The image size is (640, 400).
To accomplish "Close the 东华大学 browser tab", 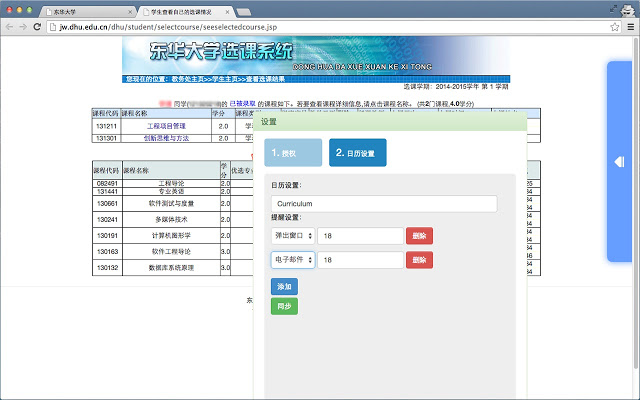I will [x=129, y=11].
